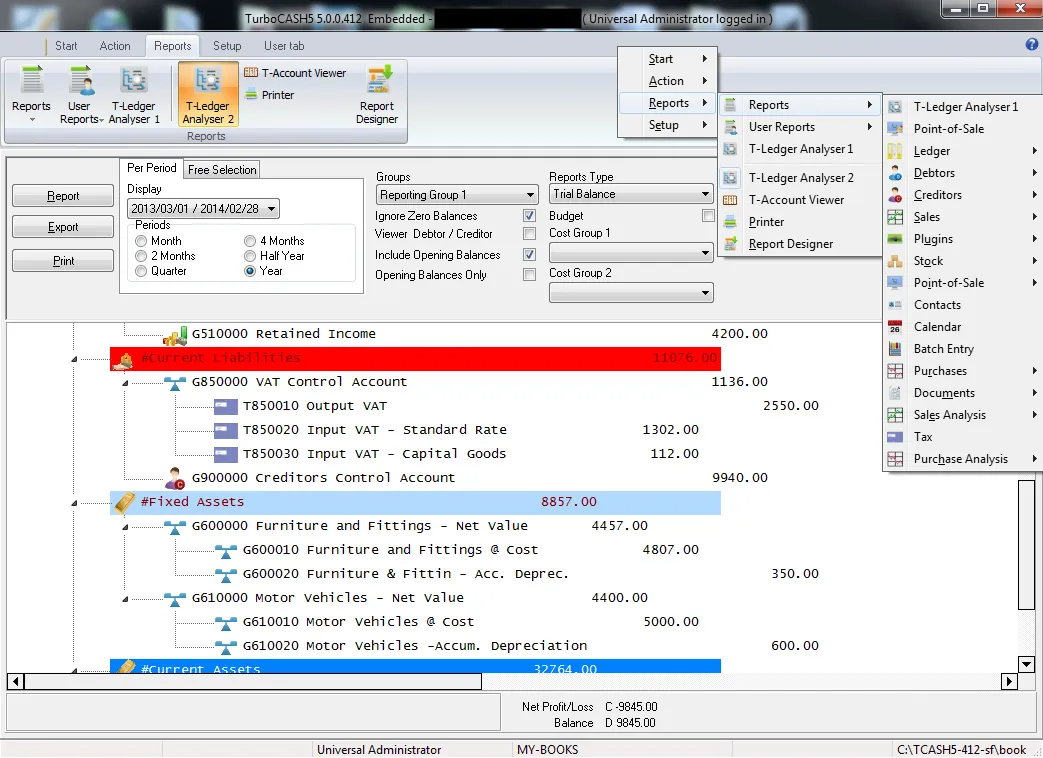The image size is (1043, 758).
Task: Select the Month period radio button
Action: click(x=140, y=241)
